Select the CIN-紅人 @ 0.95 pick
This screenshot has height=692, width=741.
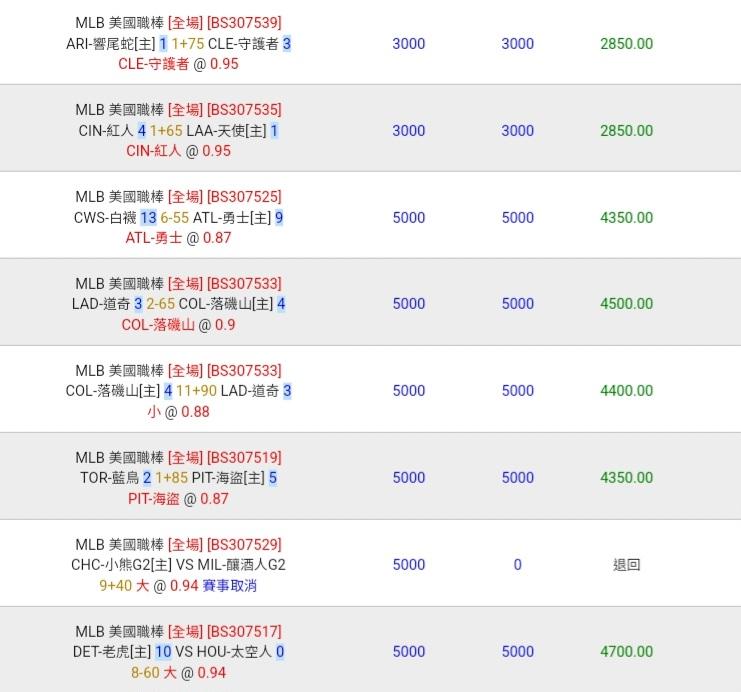[178, 151]
